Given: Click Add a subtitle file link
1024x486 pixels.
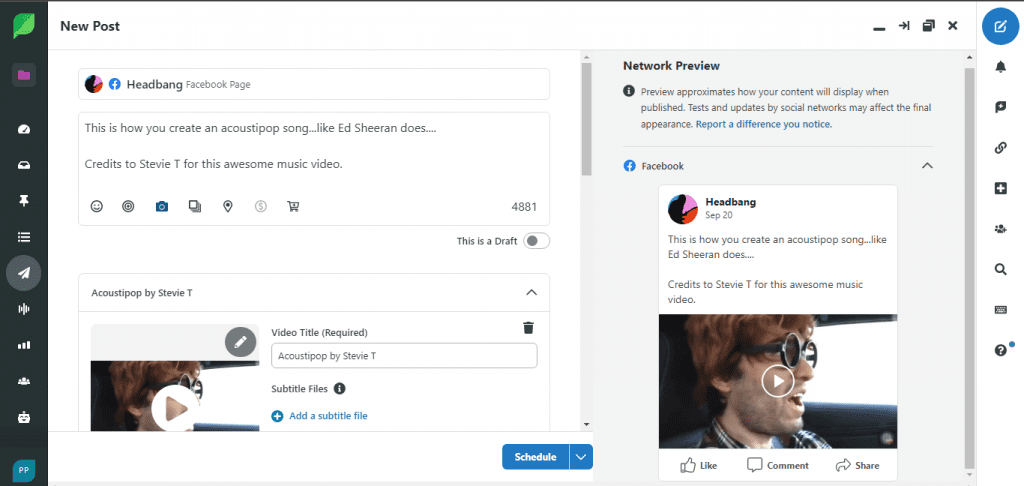Looking at the screenshot, I should coord(319,415).
